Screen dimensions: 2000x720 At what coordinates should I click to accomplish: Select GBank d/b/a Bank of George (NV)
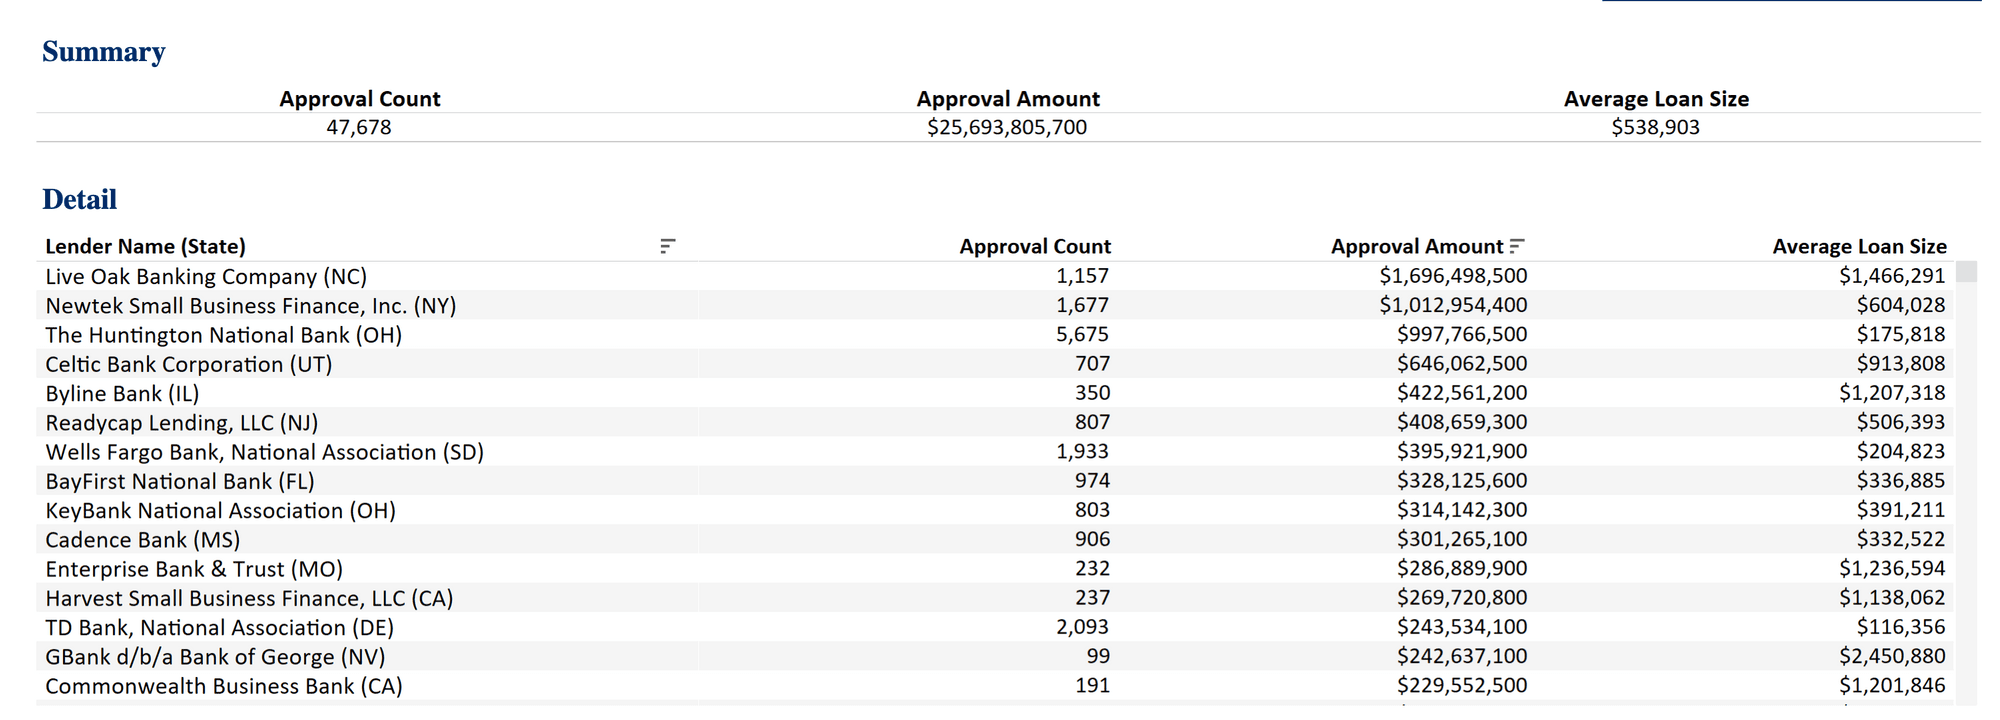(x=215, y=656)
